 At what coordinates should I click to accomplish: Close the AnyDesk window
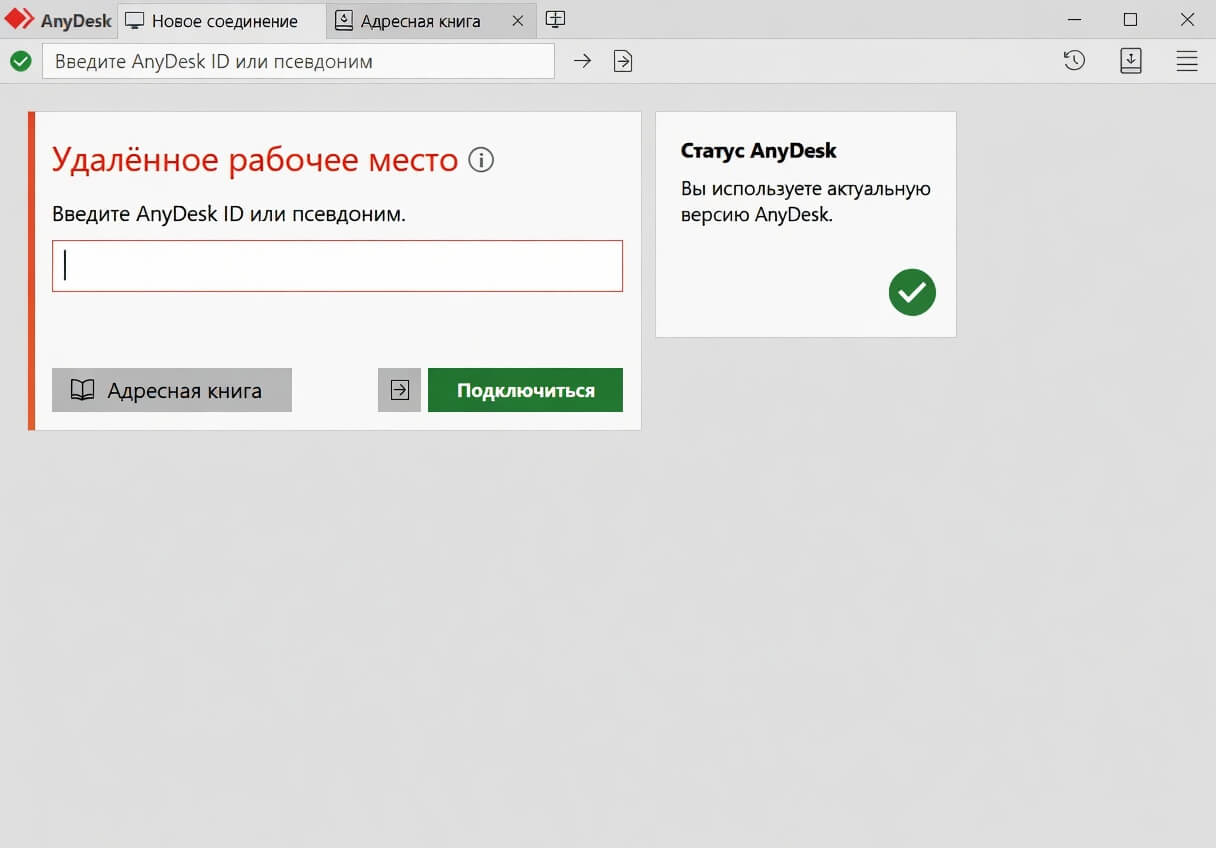pyautogui.click(x=1187, y=19)
